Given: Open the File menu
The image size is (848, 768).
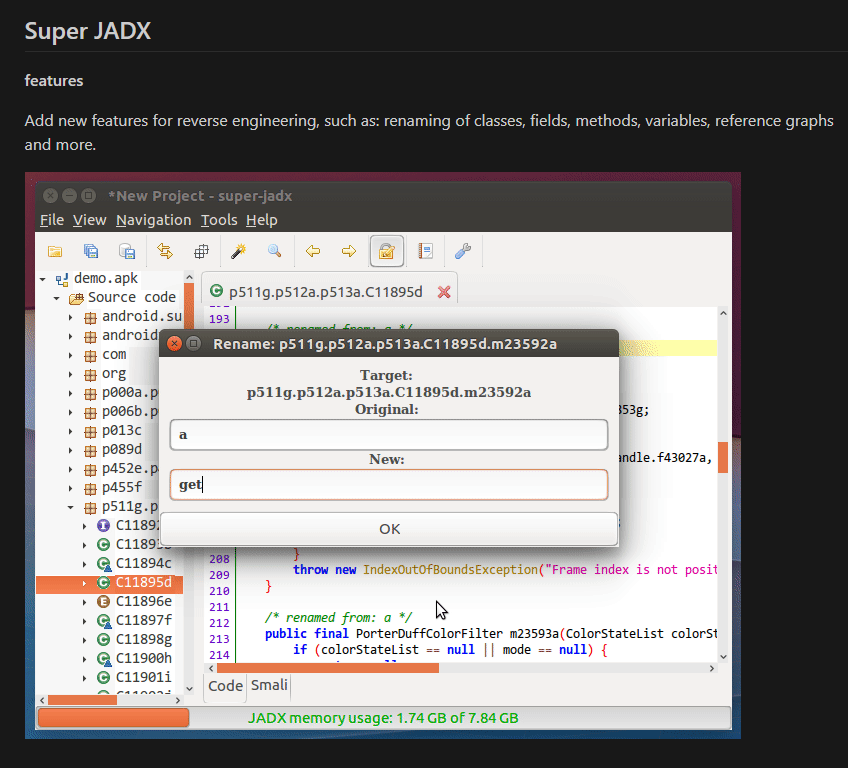Looking at the screenshot, I should click(x=52, y=220).
